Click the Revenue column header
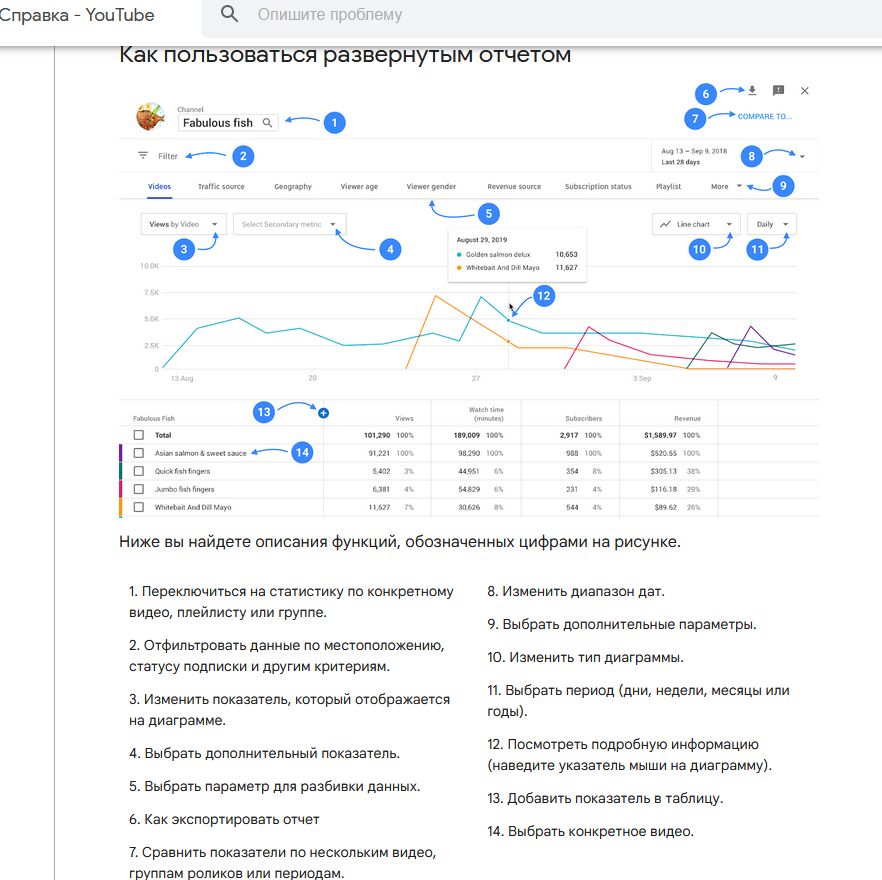Viewport: 882px width, 880px height. [x=687, y=419]
